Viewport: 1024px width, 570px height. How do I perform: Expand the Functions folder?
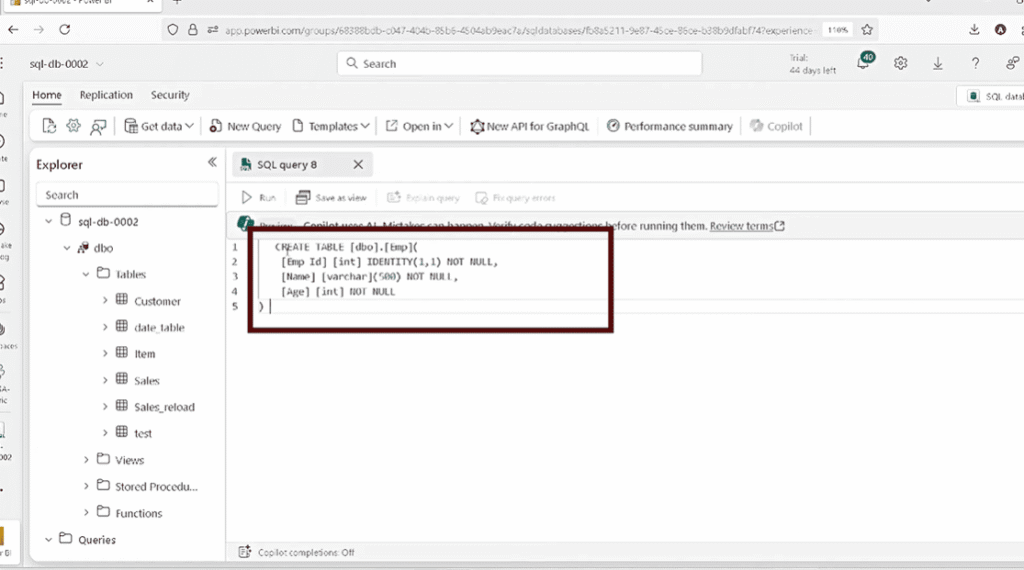pyautogui.click(x=86, y=513)
